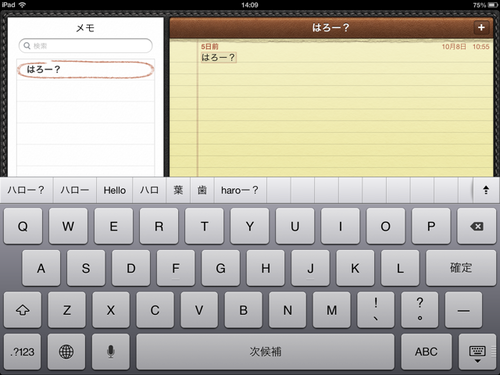Tap the R key
The image size is (500, 375).
point(159,226)
